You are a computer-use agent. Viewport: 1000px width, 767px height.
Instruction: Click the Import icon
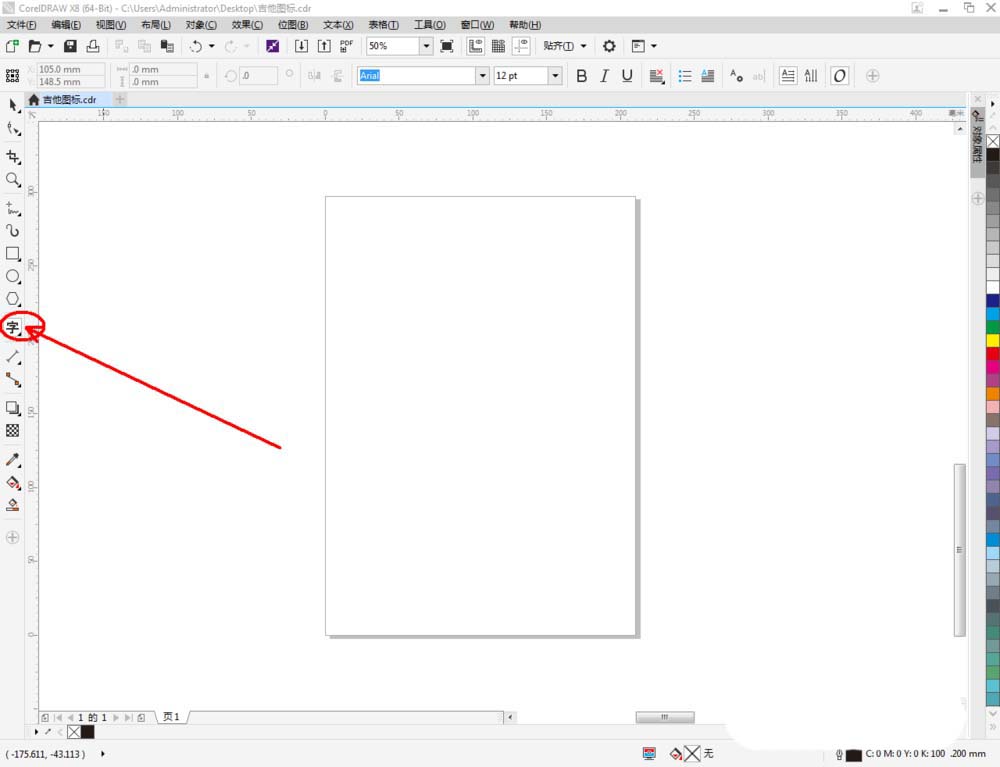click(301, 46)
